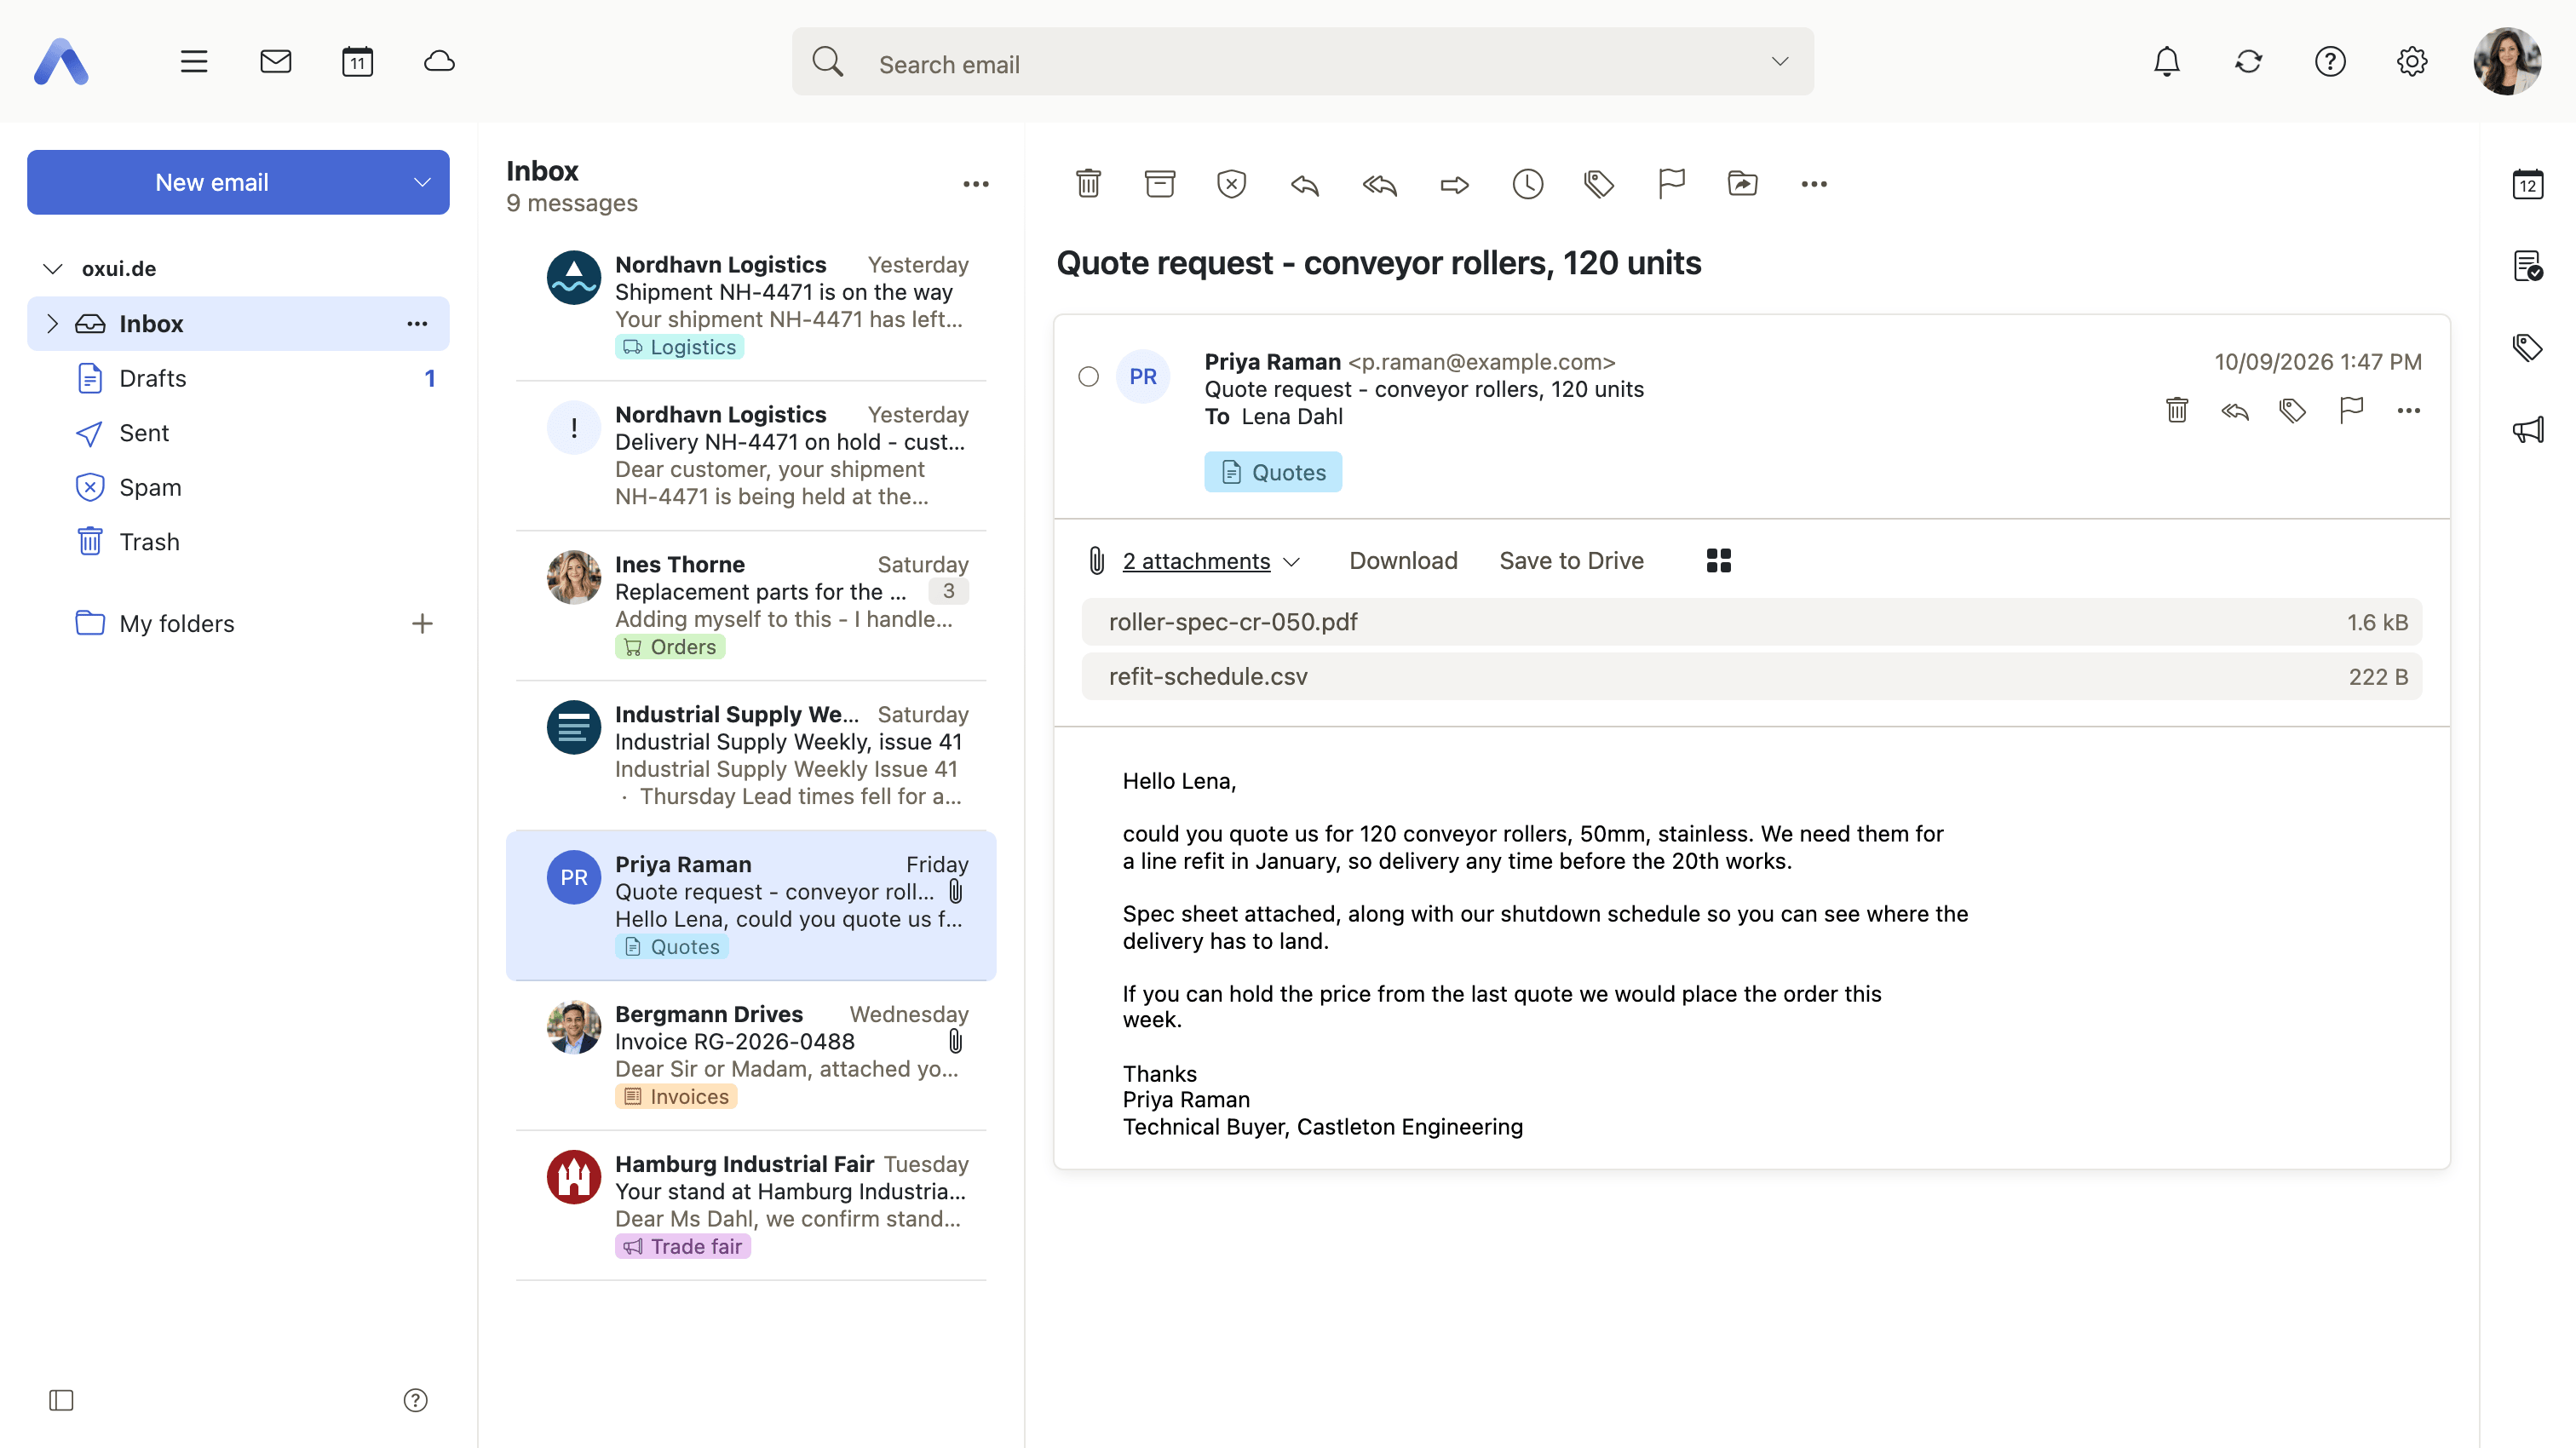
Task: Archive the open email
Action: pyautogui.click(x=1160, y=184)
